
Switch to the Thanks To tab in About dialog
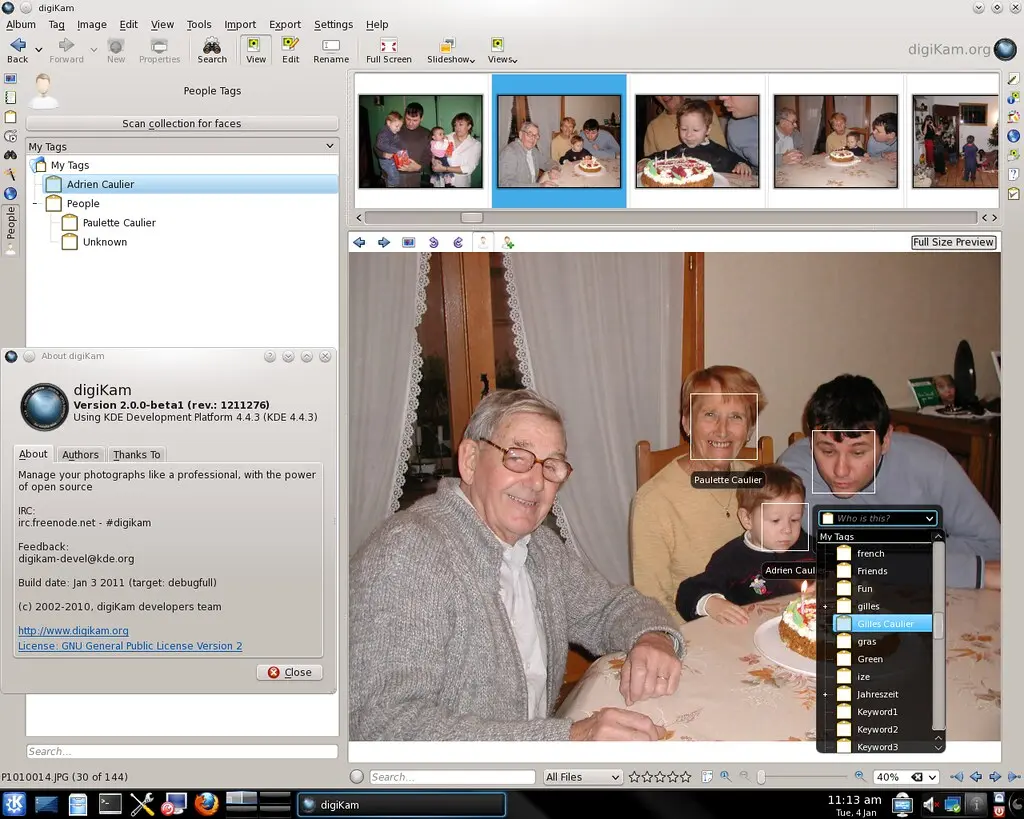[x=136, y=454]
